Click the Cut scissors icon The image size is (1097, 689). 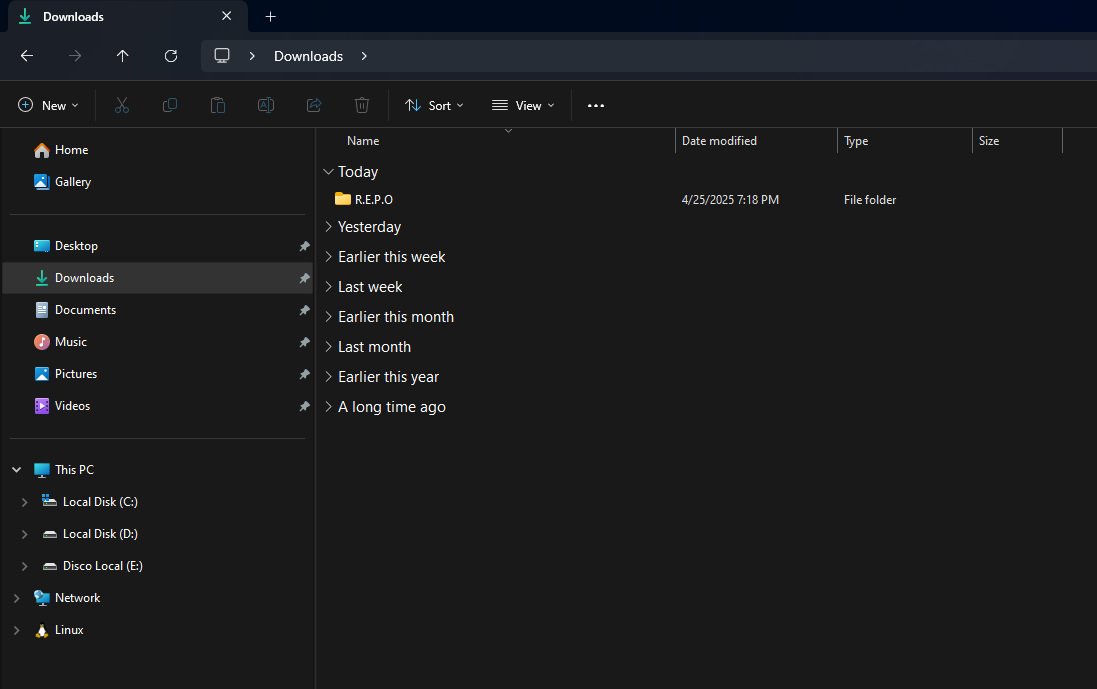coord(122,105)
